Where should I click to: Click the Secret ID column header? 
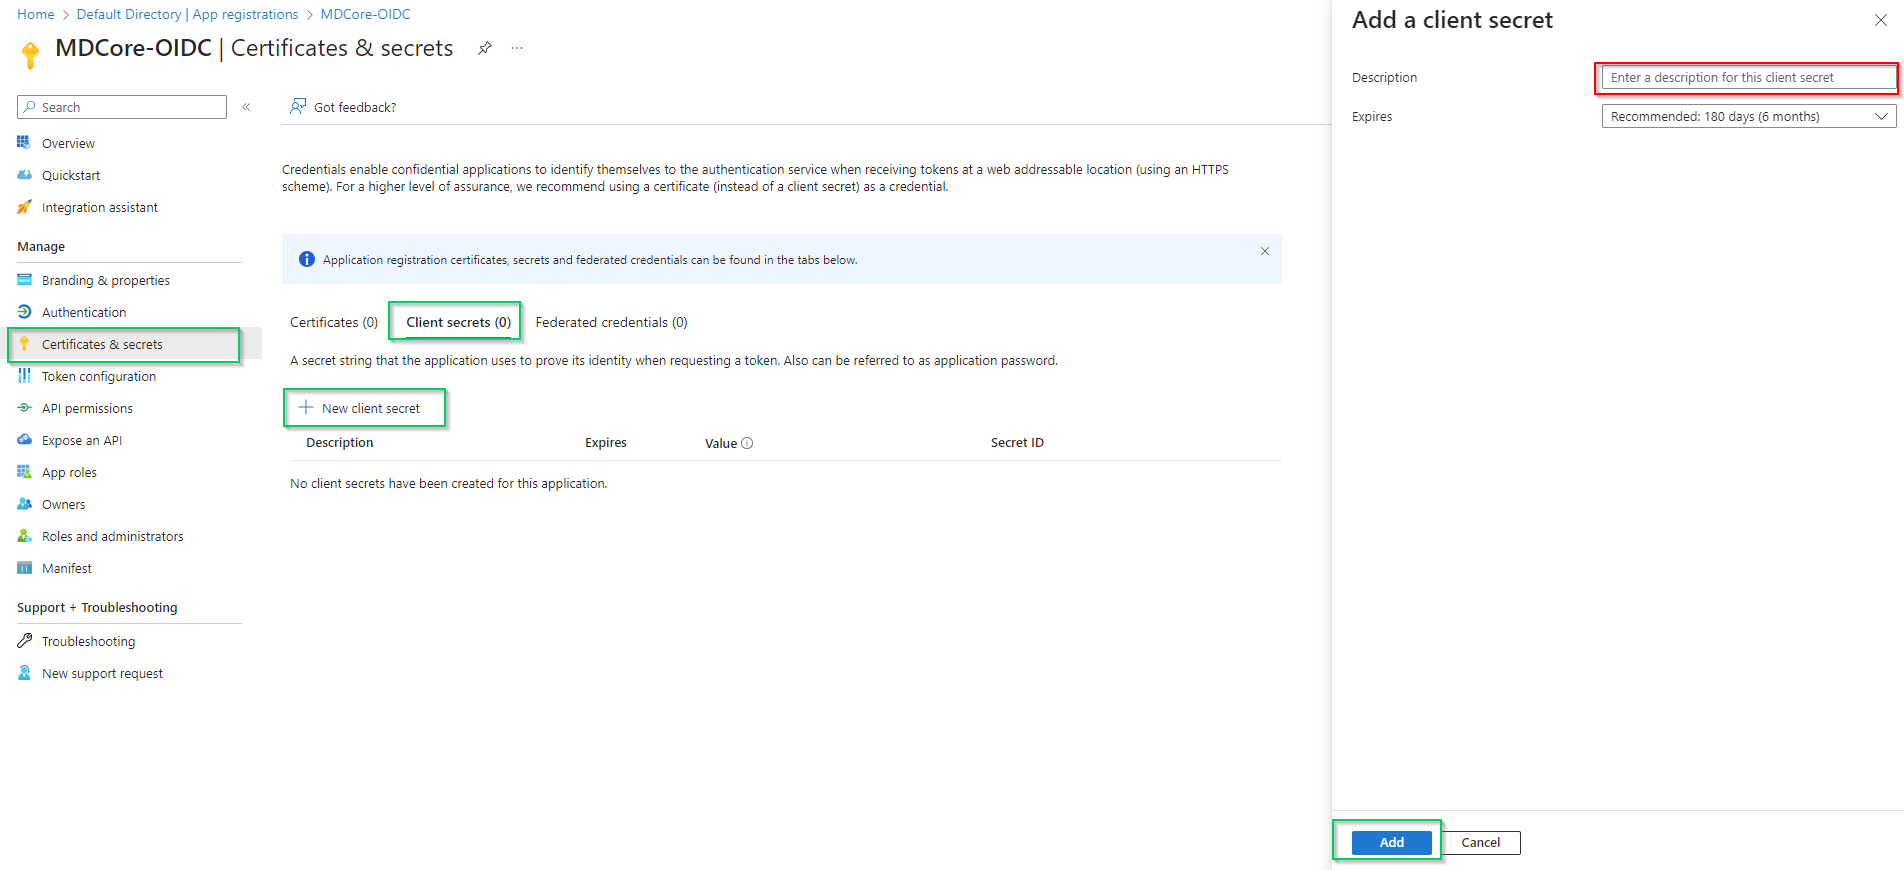point(1017,442)
